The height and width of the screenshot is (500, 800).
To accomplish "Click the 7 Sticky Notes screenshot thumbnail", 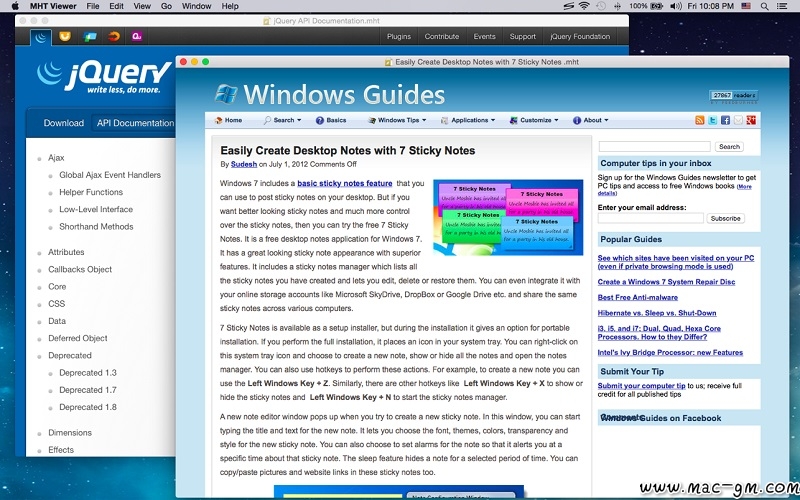I will pyautogui.click(x=508, y=217).
